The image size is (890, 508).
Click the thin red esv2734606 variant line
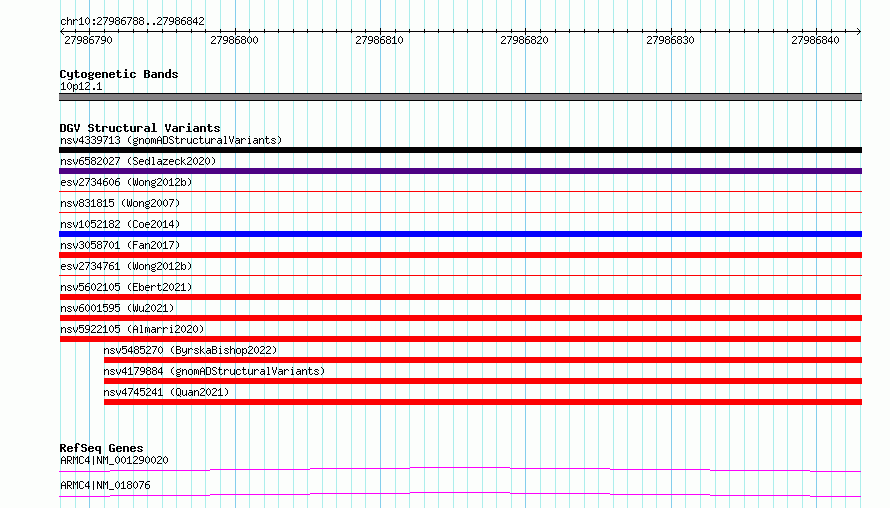pyautogui.click(x=460, y=192)
